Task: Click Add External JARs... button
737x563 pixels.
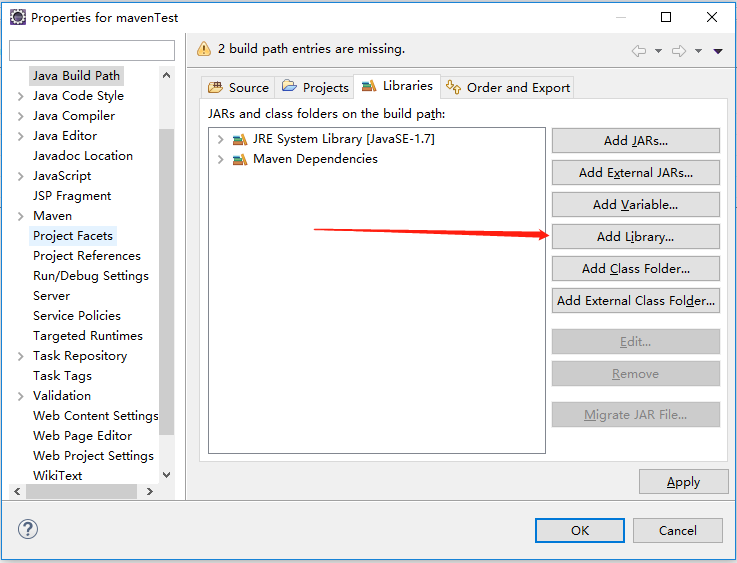Action: tap(635, 172)
